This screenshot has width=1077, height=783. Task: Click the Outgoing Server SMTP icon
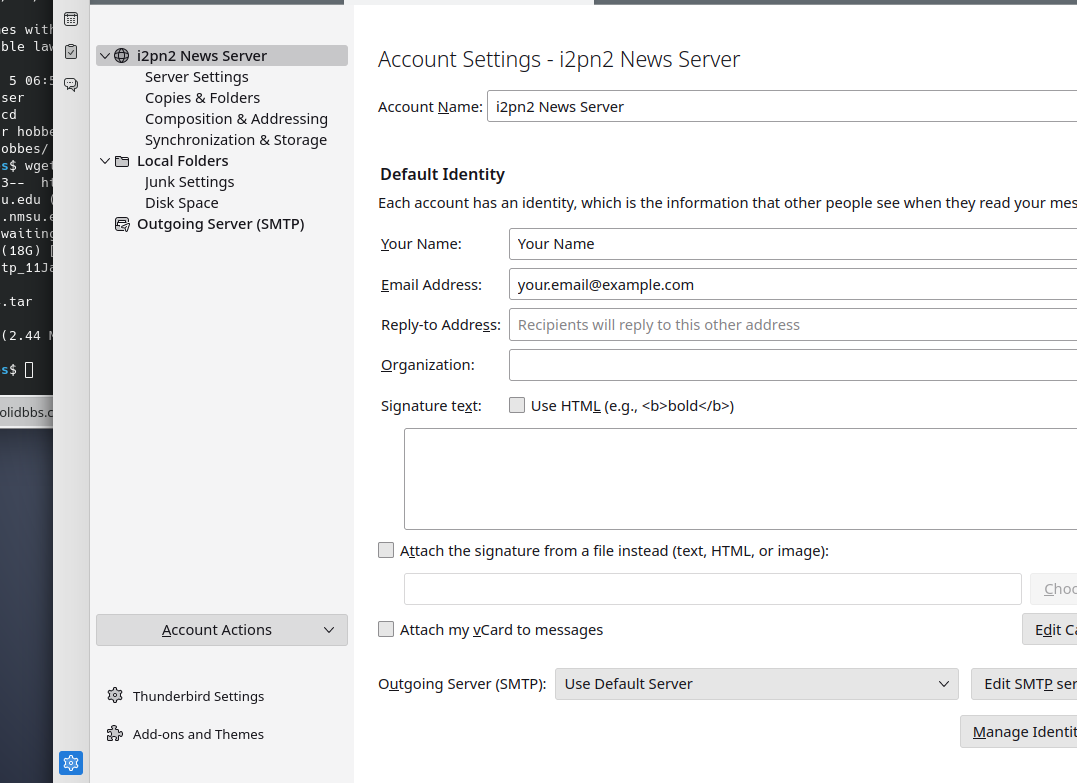coord(122,225)
